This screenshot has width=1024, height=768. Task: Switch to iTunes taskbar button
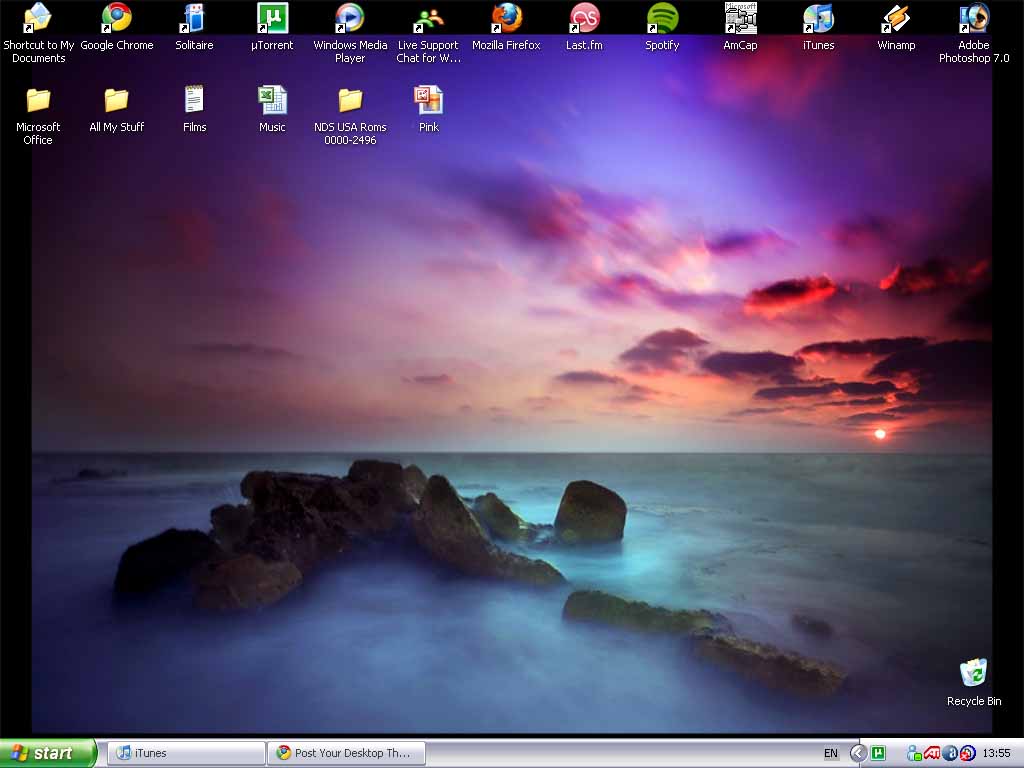187,753
